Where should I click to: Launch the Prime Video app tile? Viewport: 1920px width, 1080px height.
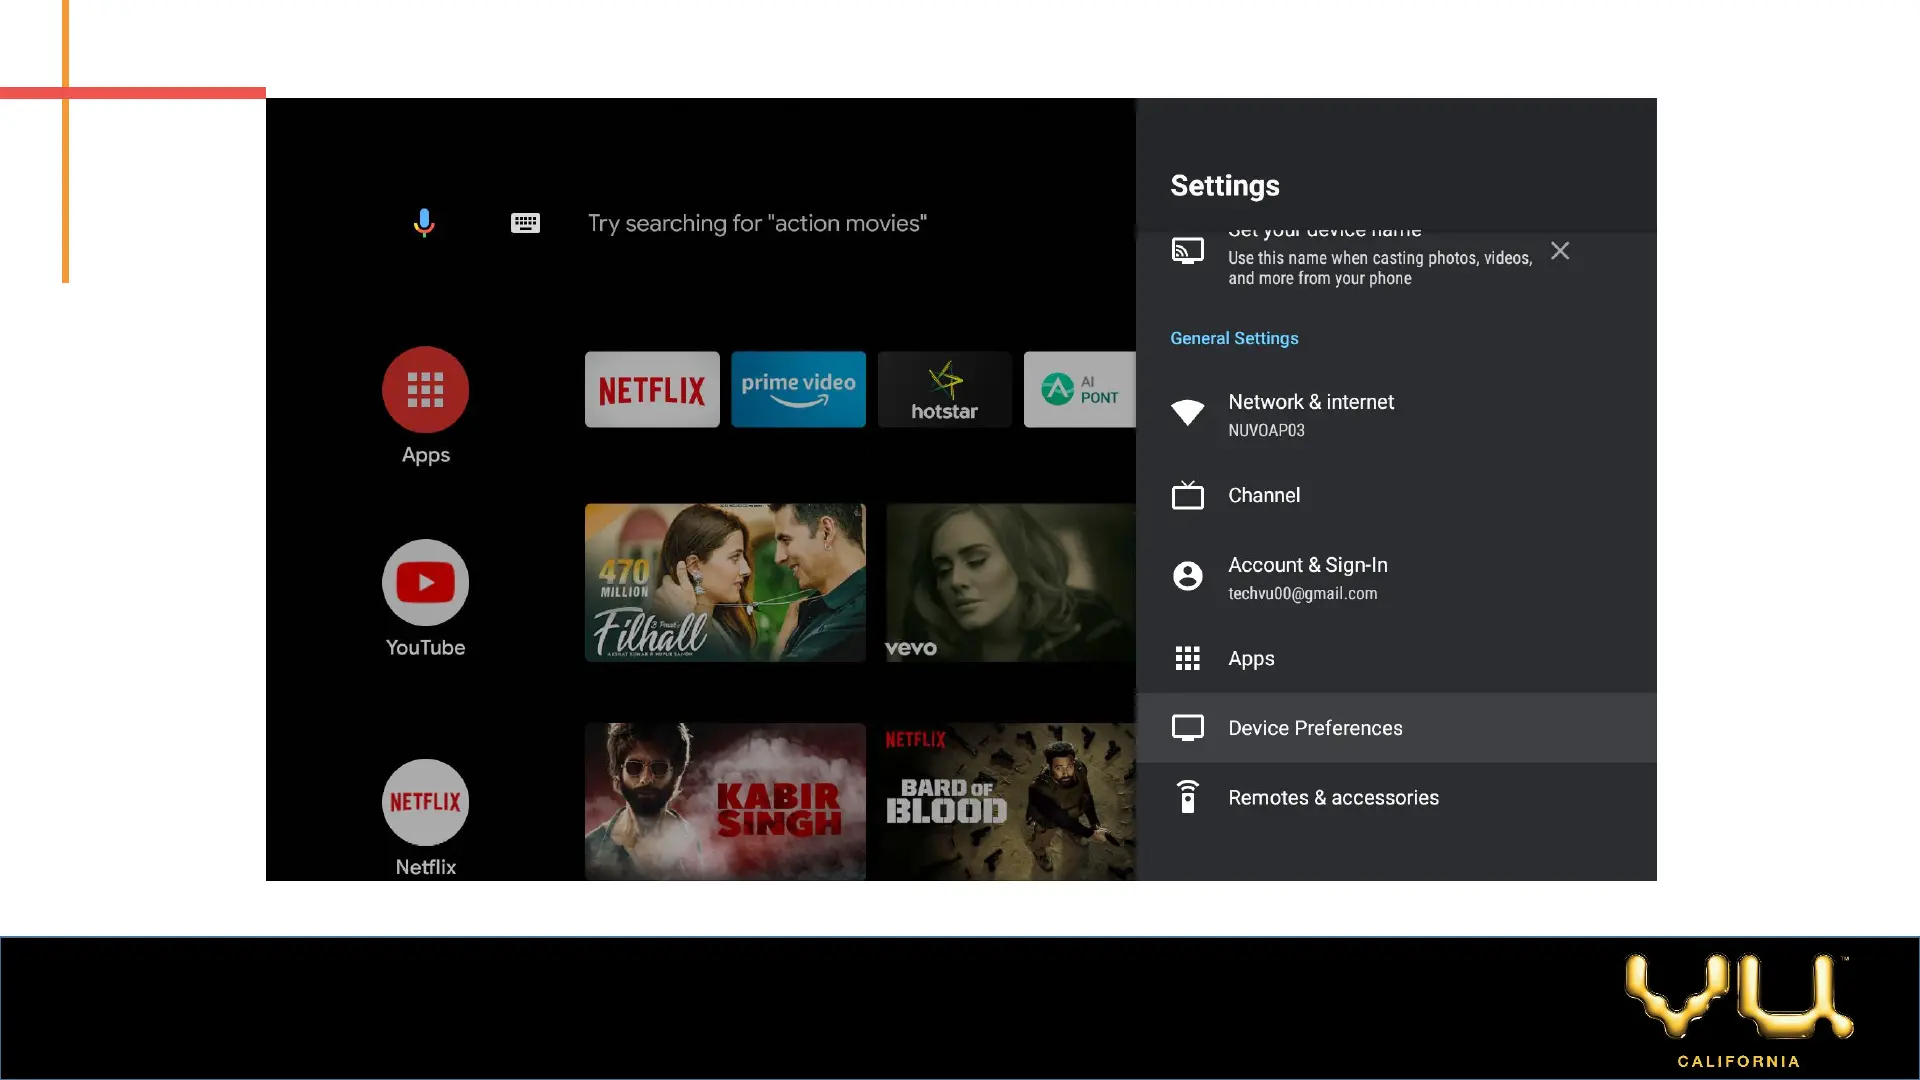(x=798, y=390)
